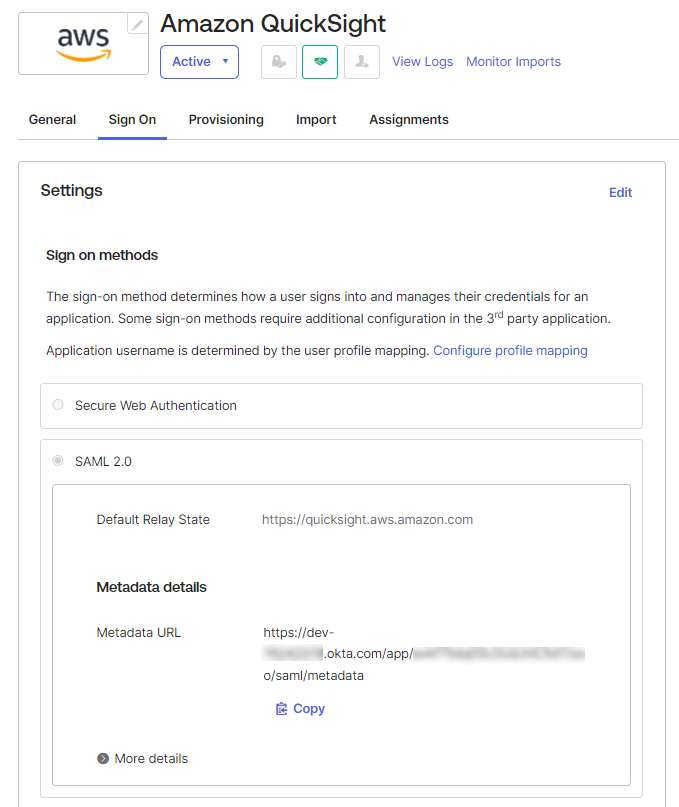Go to the Import tab
The height and width of the screenshot is (807, 679).
tap(316, 119)
